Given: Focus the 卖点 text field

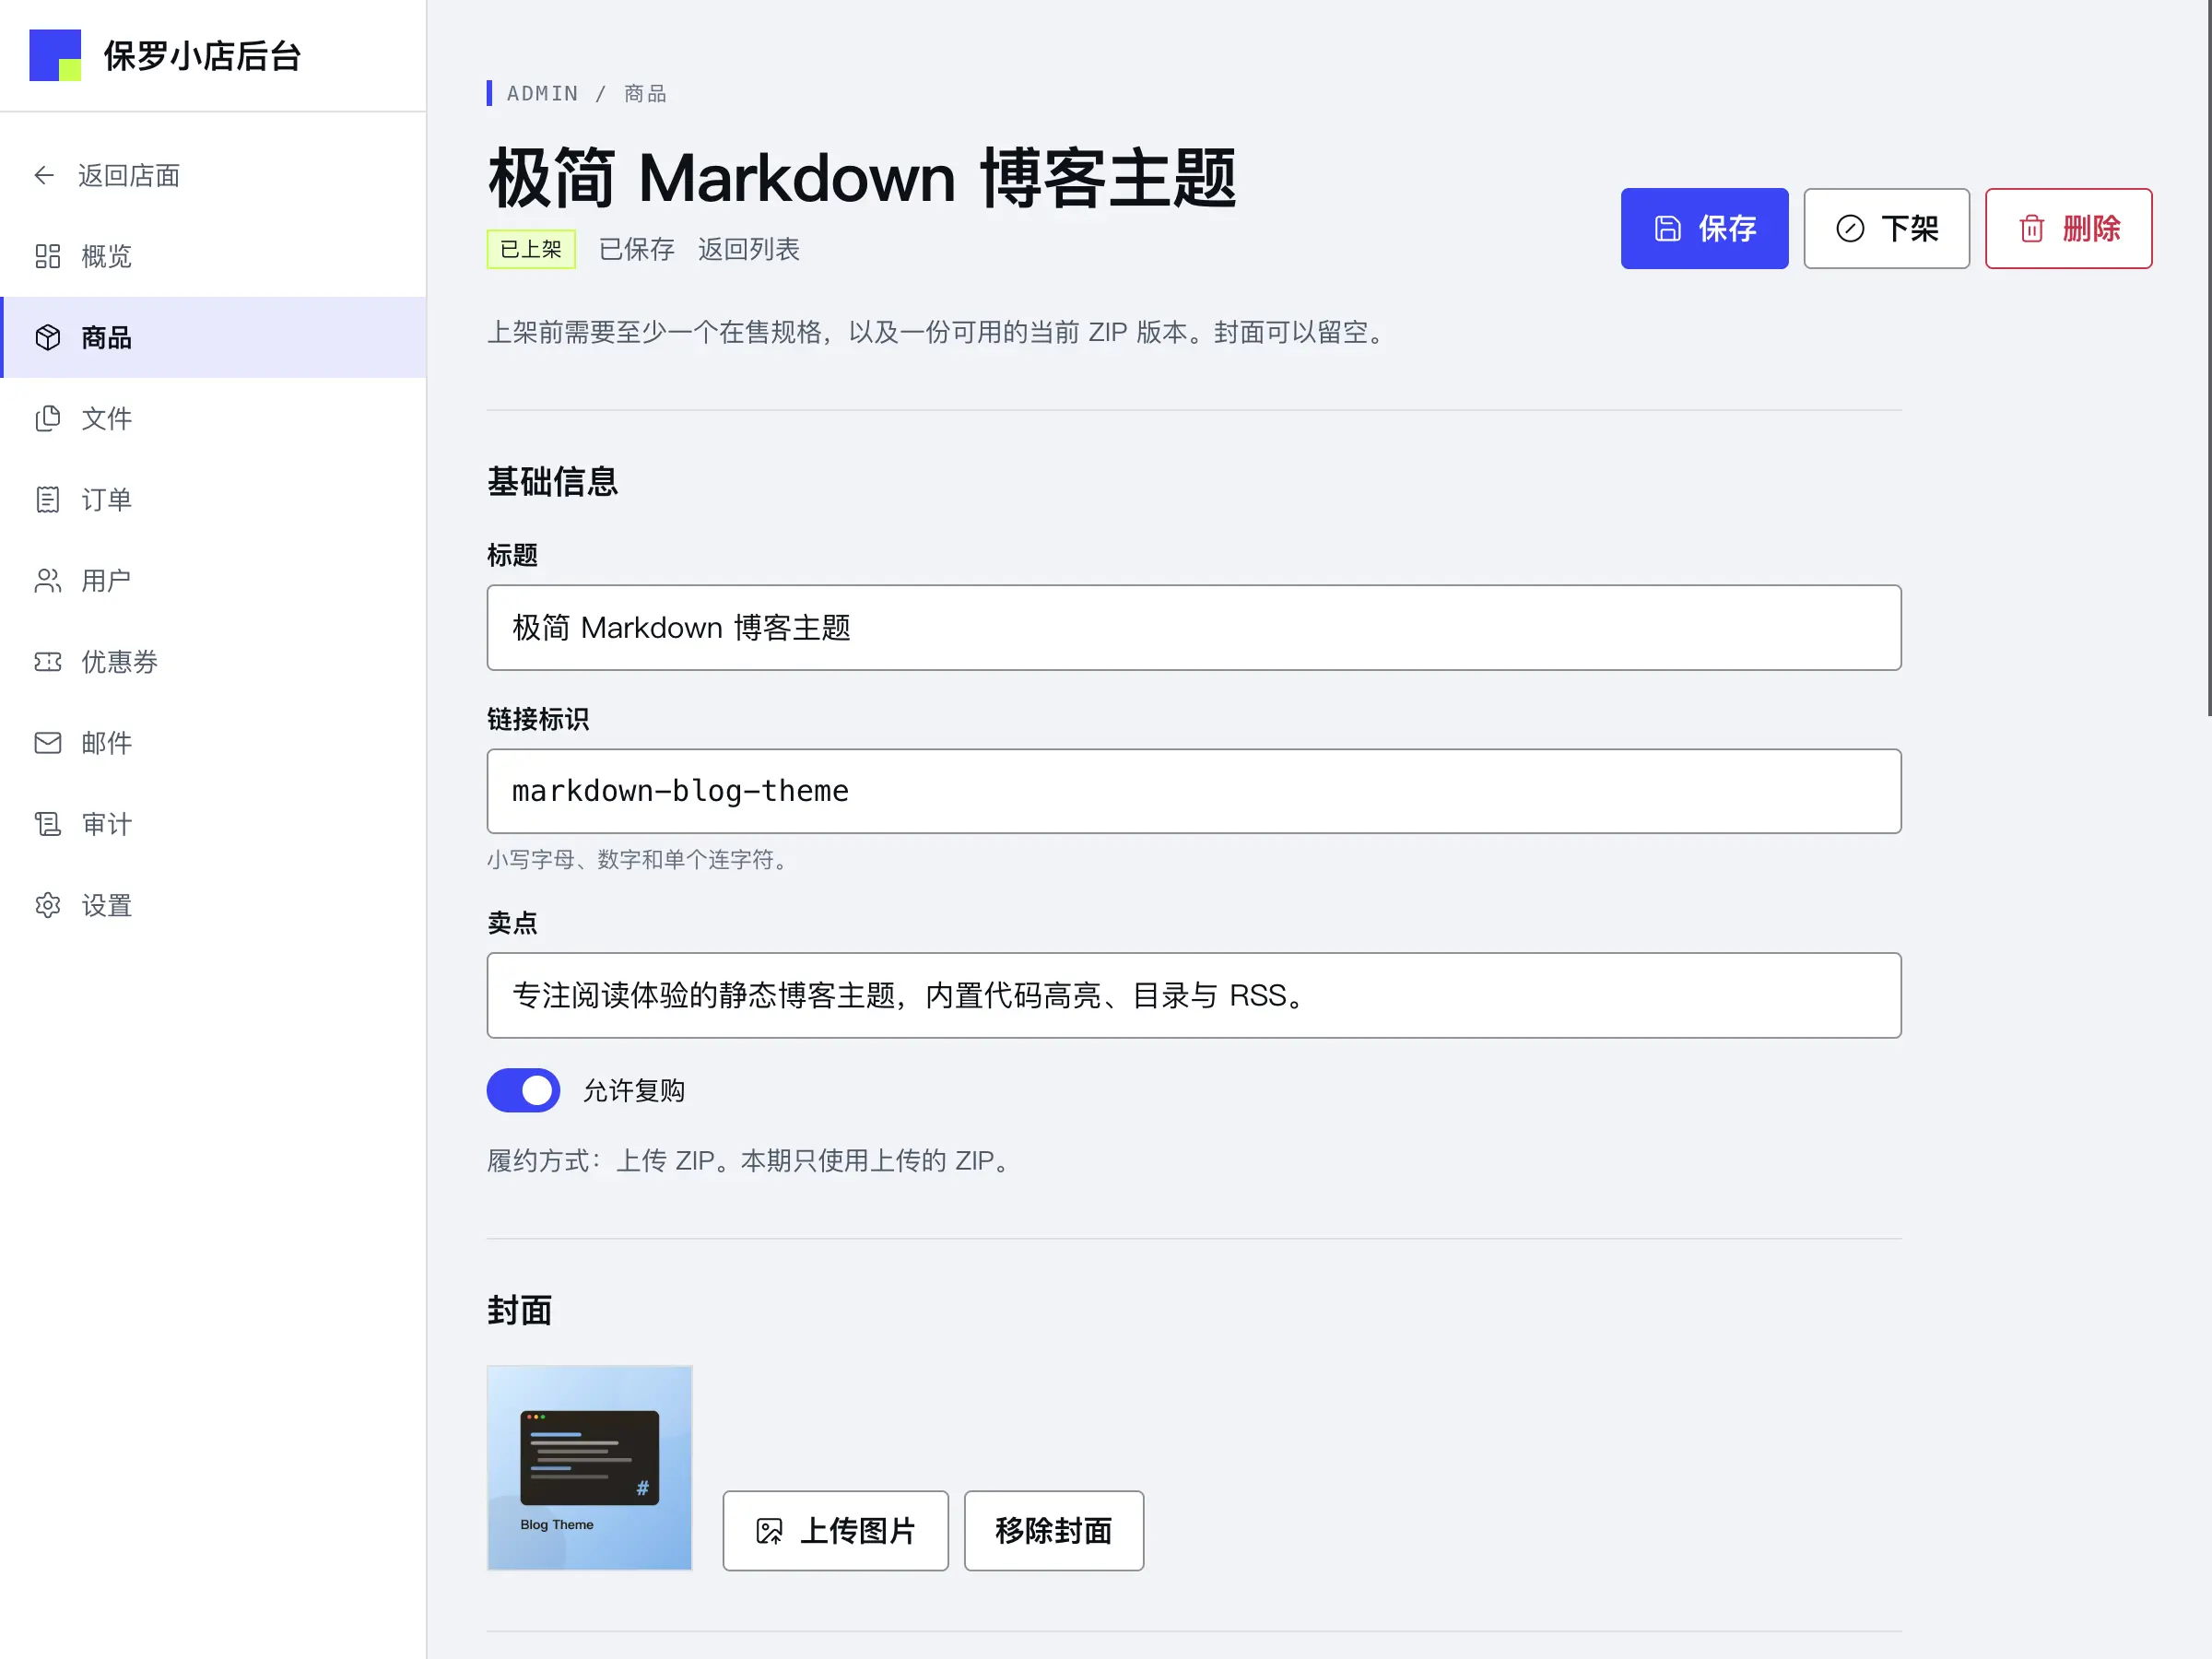Looking at the screenshot, I should click(1194, 995).
